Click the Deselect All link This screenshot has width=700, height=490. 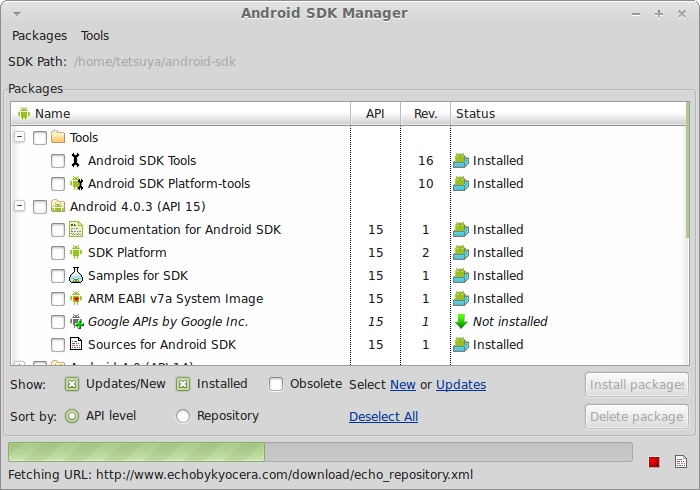(x=383, y=416)
